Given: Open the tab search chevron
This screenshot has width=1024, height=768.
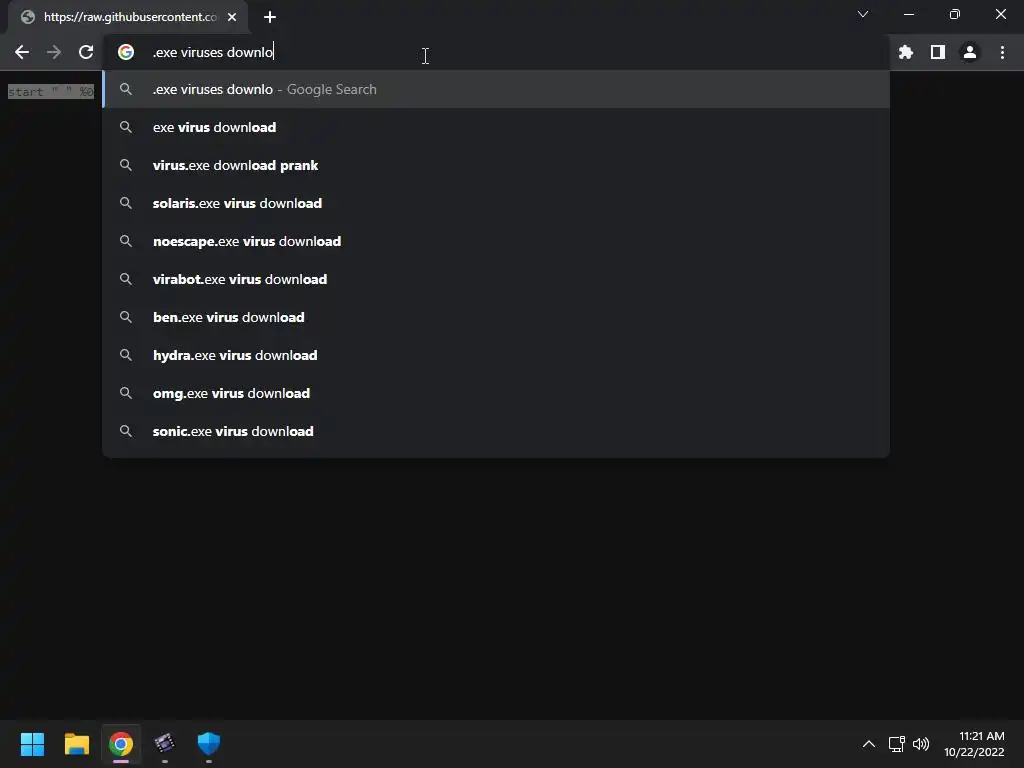Looking at the screenshot, I should [863, 14].
